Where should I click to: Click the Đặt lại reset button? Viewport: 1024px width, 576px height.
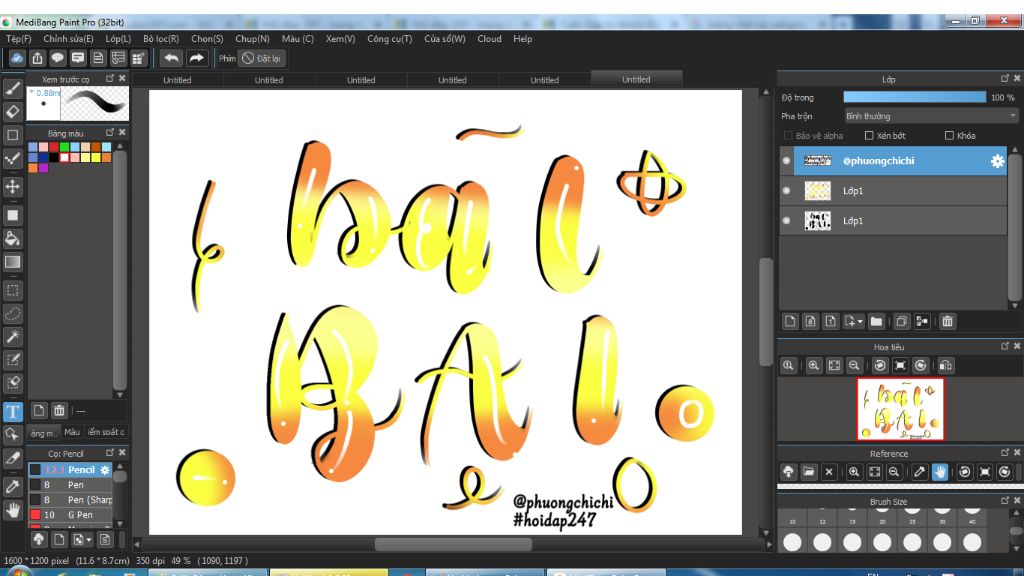click(x=261, y=58)
